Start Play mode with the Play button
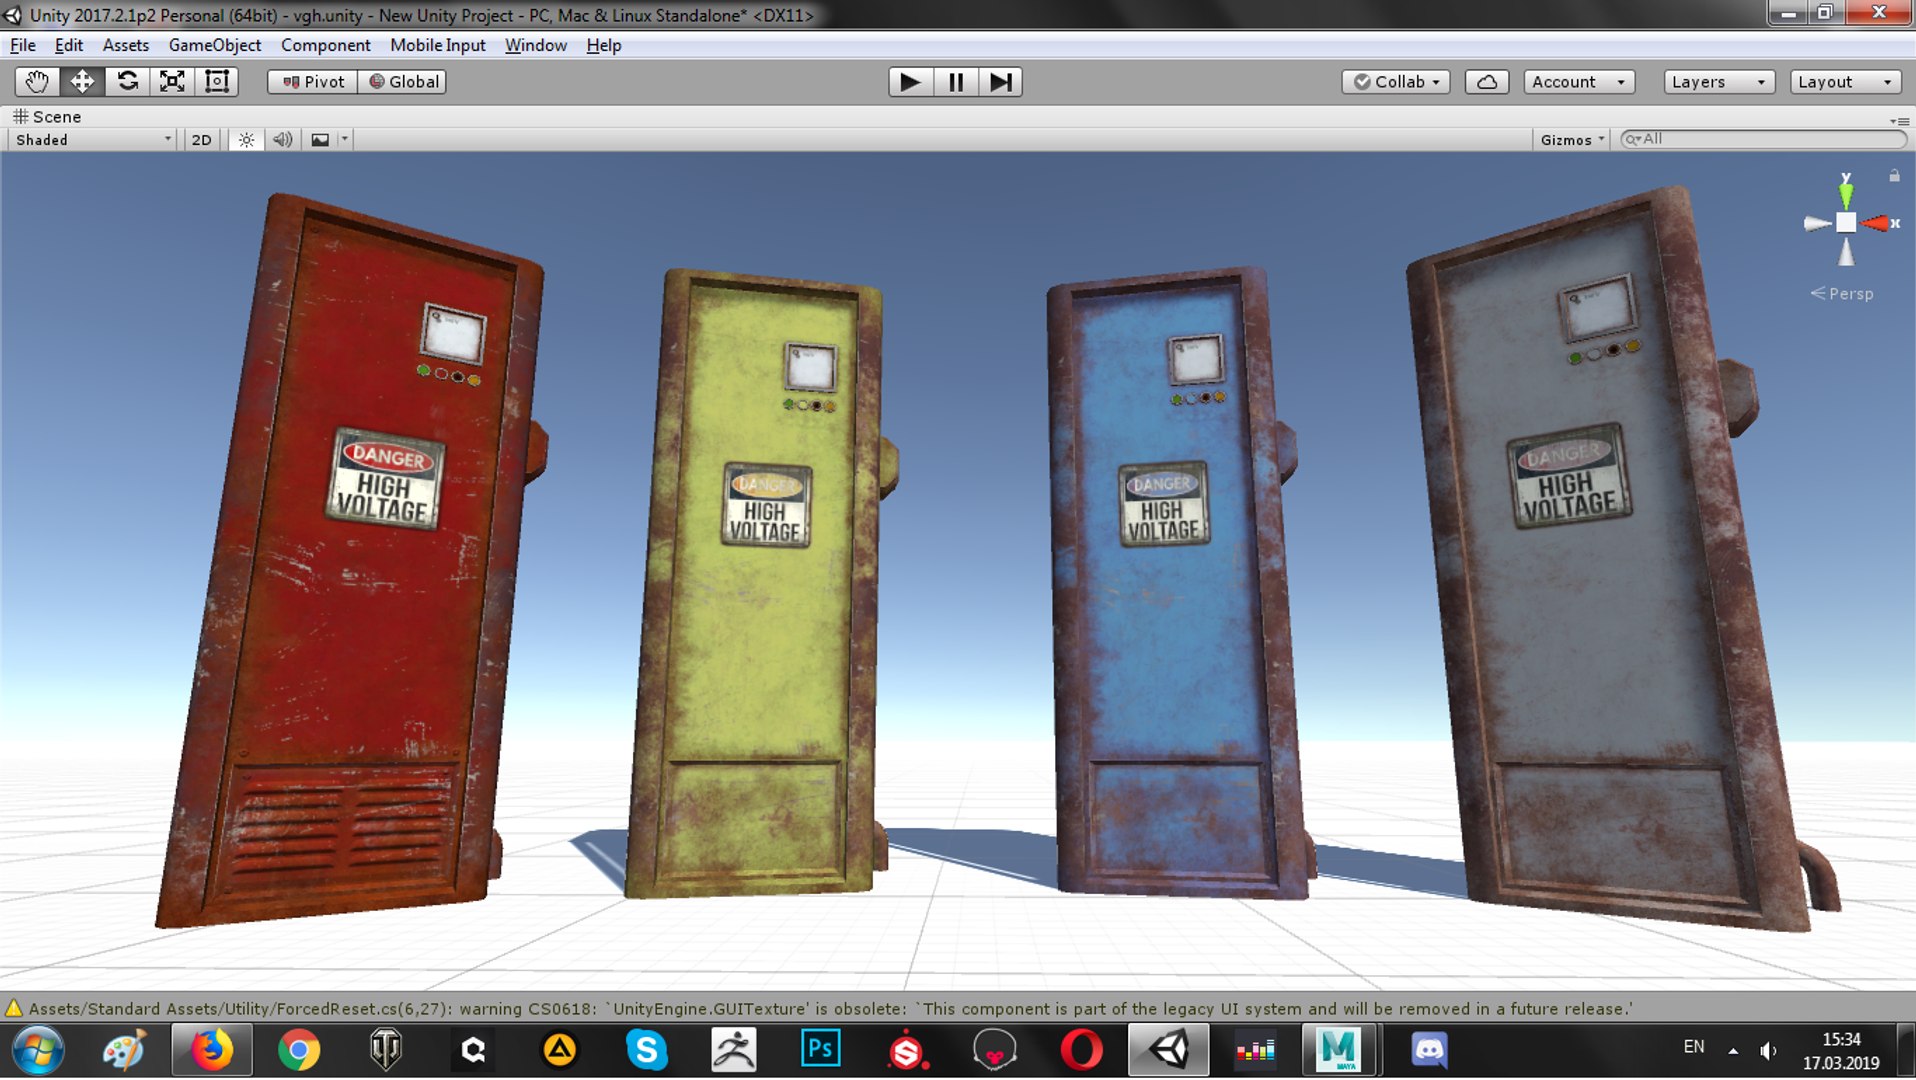 910,82
